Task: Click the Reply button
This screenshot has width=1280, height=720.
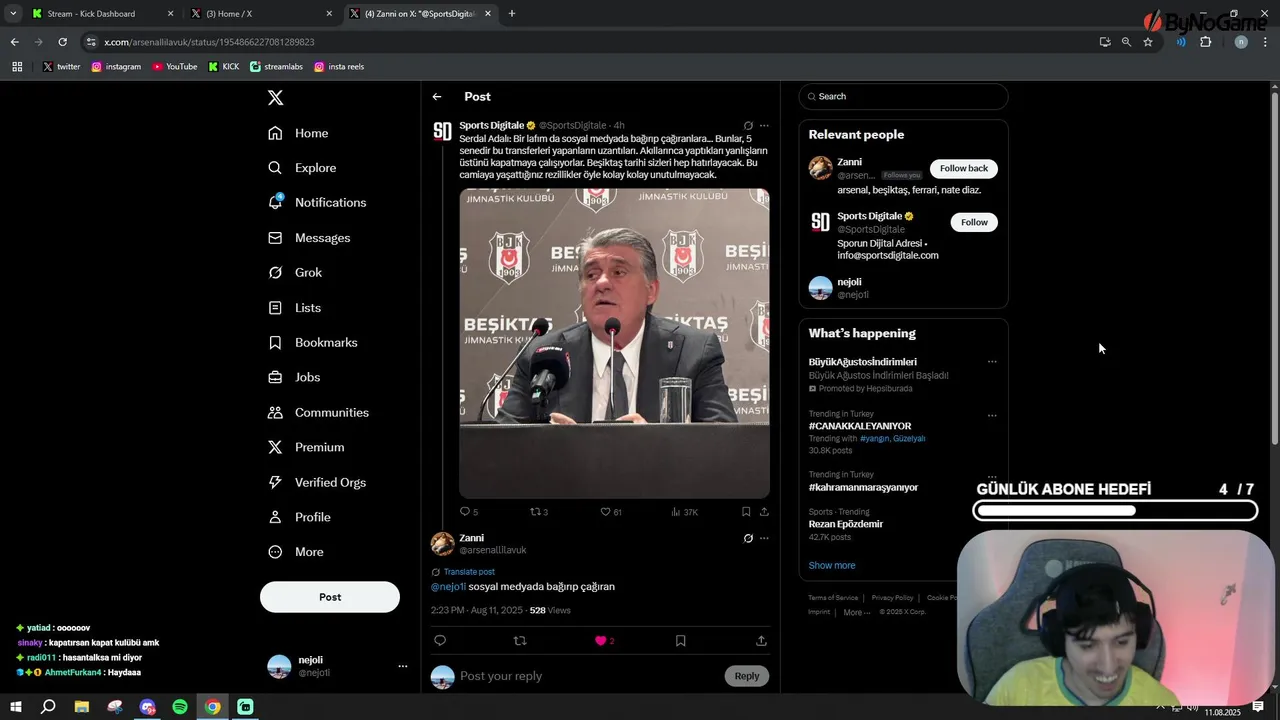Action: tap(747, 676)
